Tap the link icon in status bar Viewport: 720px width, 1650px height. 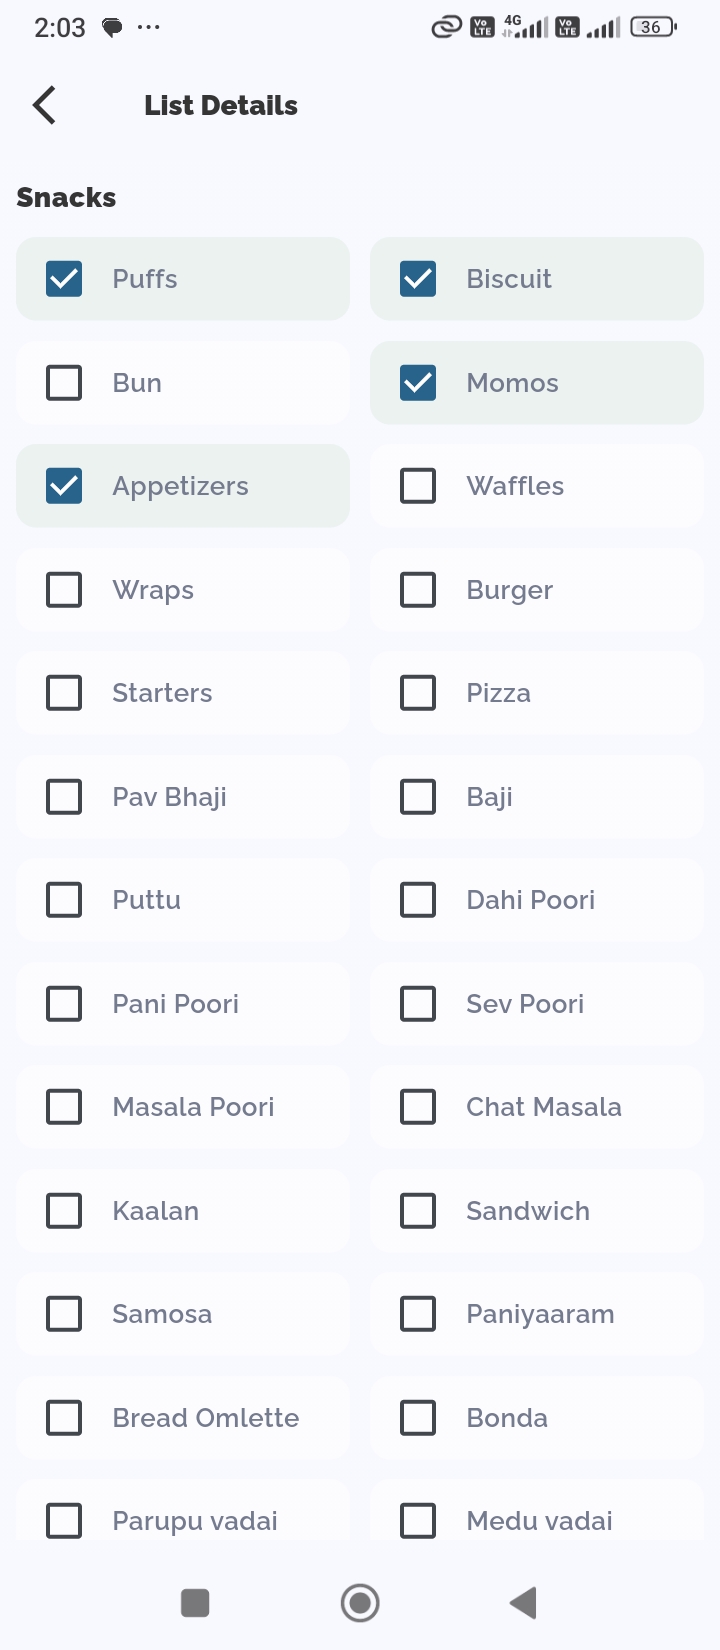(x=446, y=27)
